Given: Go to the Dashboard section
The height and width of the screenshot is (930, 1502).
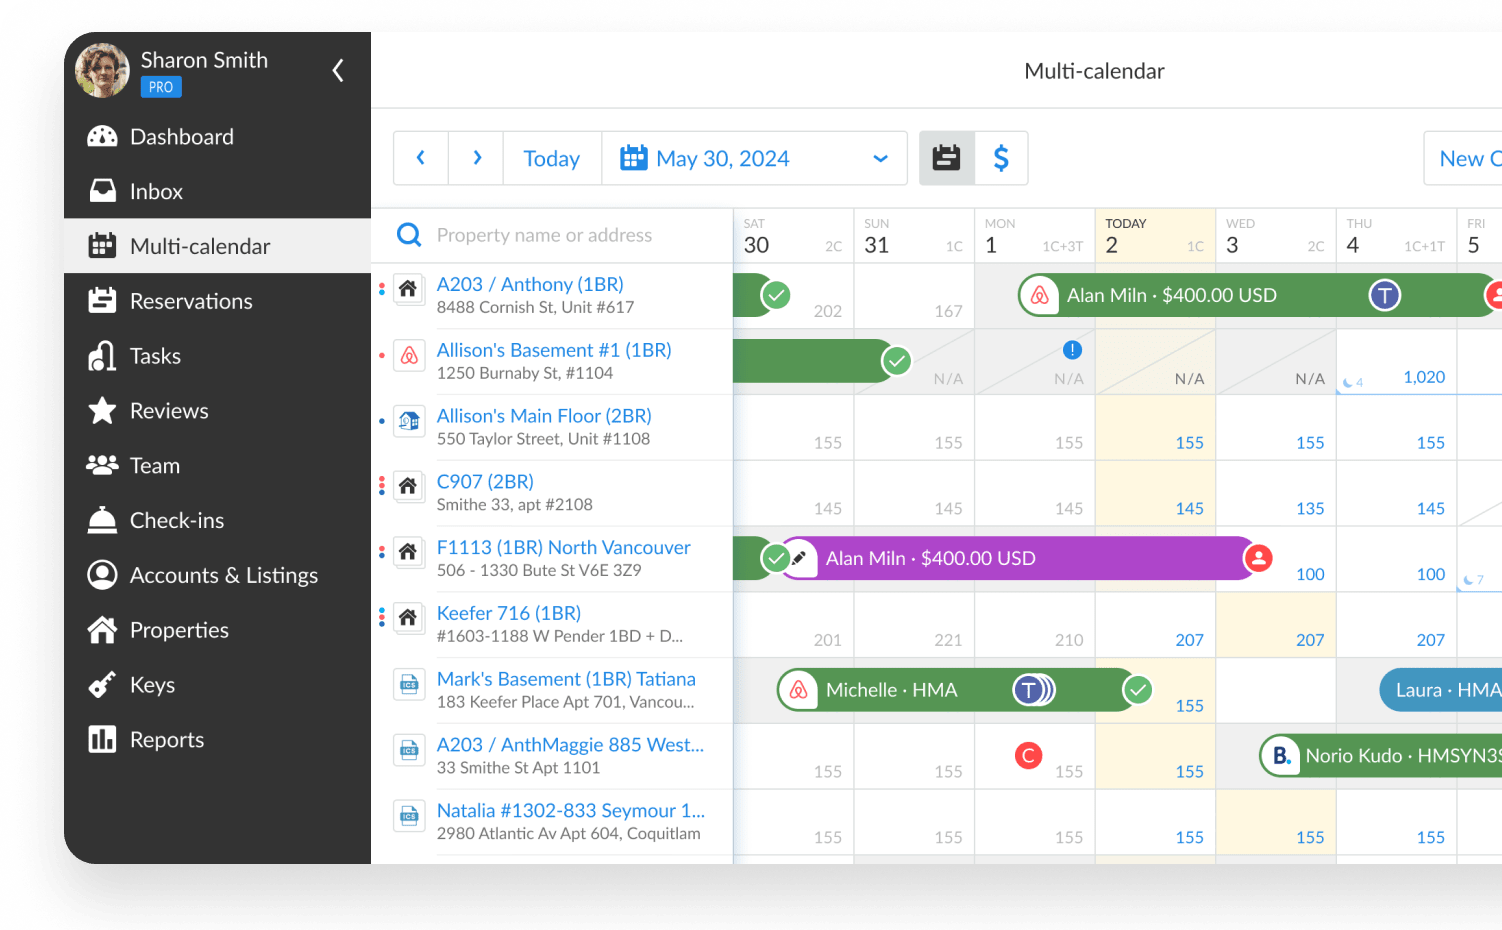Looking at the screenshot, I should pos(103,136).
